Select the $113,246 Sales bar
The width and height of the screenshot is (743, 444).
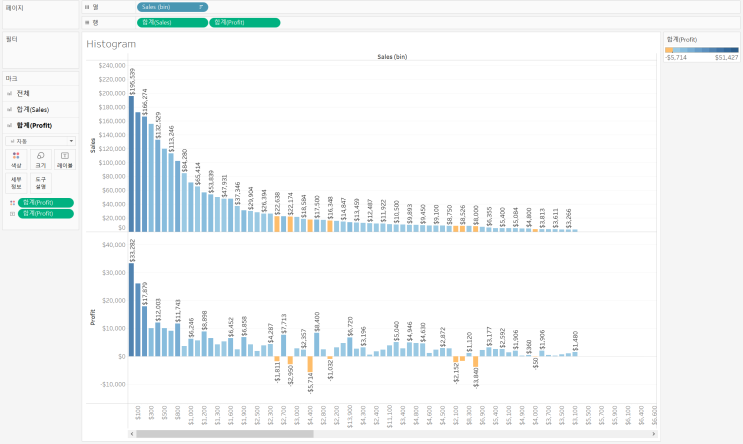(x=171, y=192)
